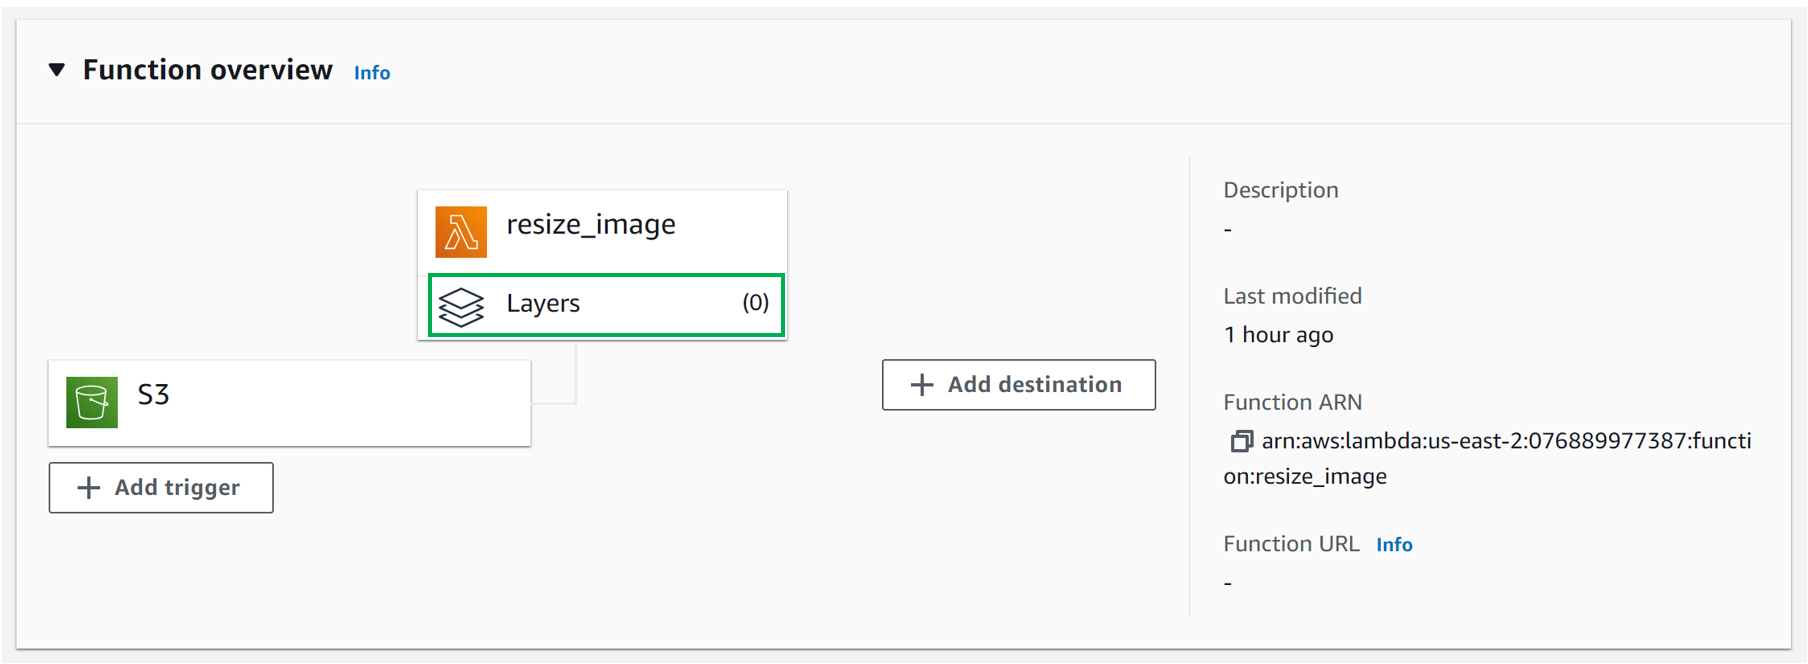Click the Function overview heading text
The height and width of the screenshot is (664, 1808).
(207, 70)
